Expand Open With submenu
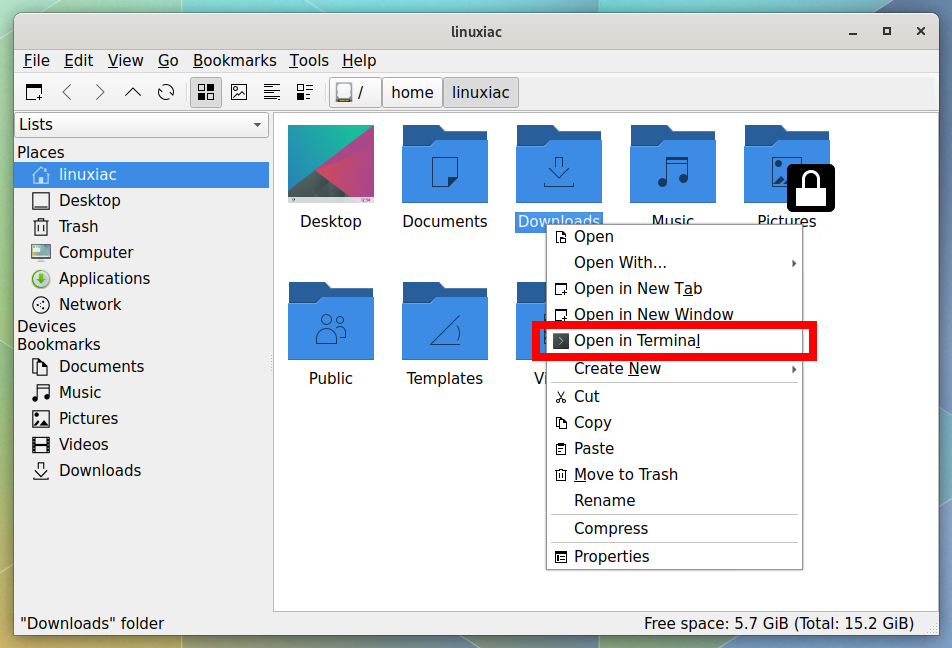This screenshot has height=648, width=952. pyautogui.click(x=674, y=263)
